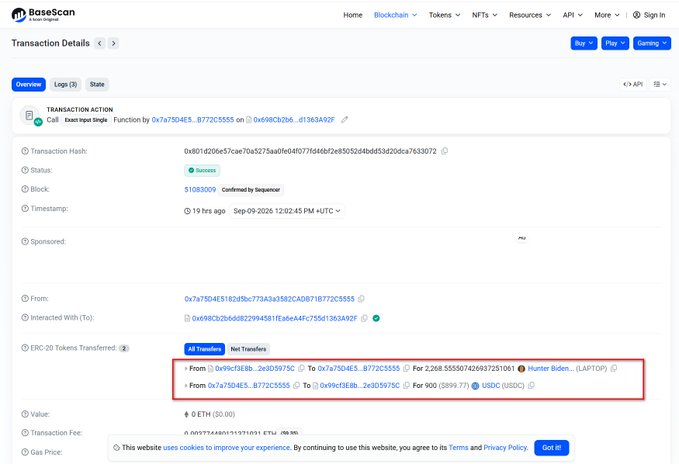Image resolution: width=679 pixels, height=464 pixels.
Task: Open the Play dropdown
Action: pyautogui.click(x=615, y=43)
